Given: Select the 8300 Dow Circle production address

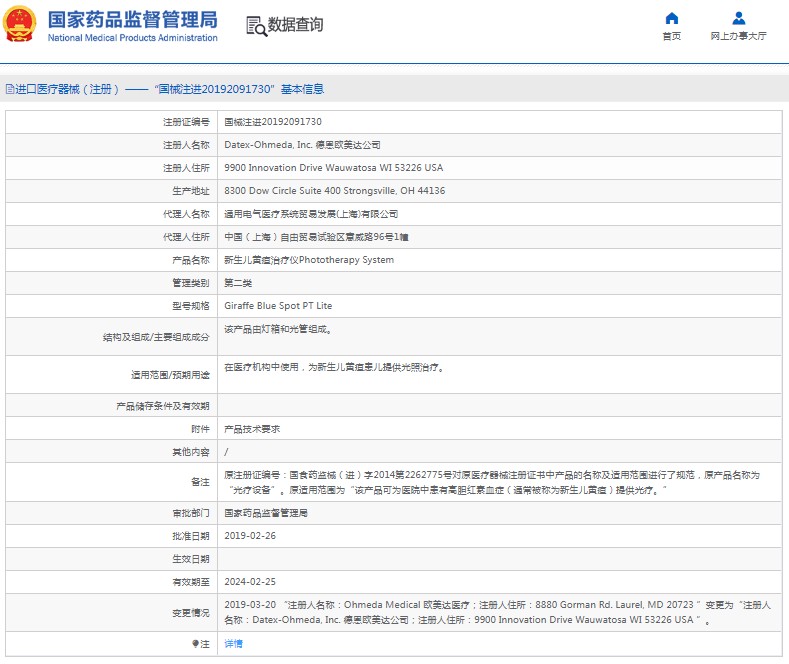Looking at the screenshot, I should [x=335, y=191].
